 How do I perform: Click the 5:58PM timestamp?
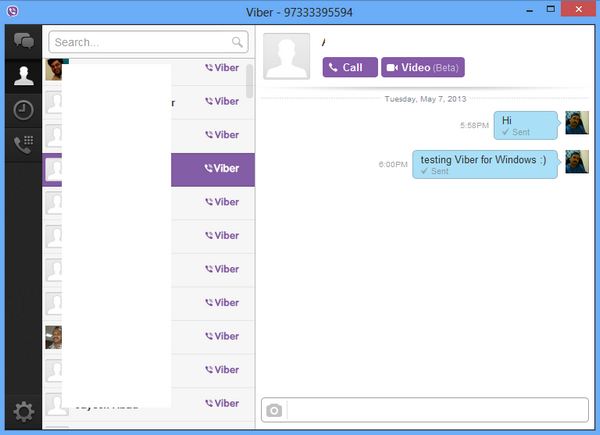pyautogui.click(x=474, y=125)
